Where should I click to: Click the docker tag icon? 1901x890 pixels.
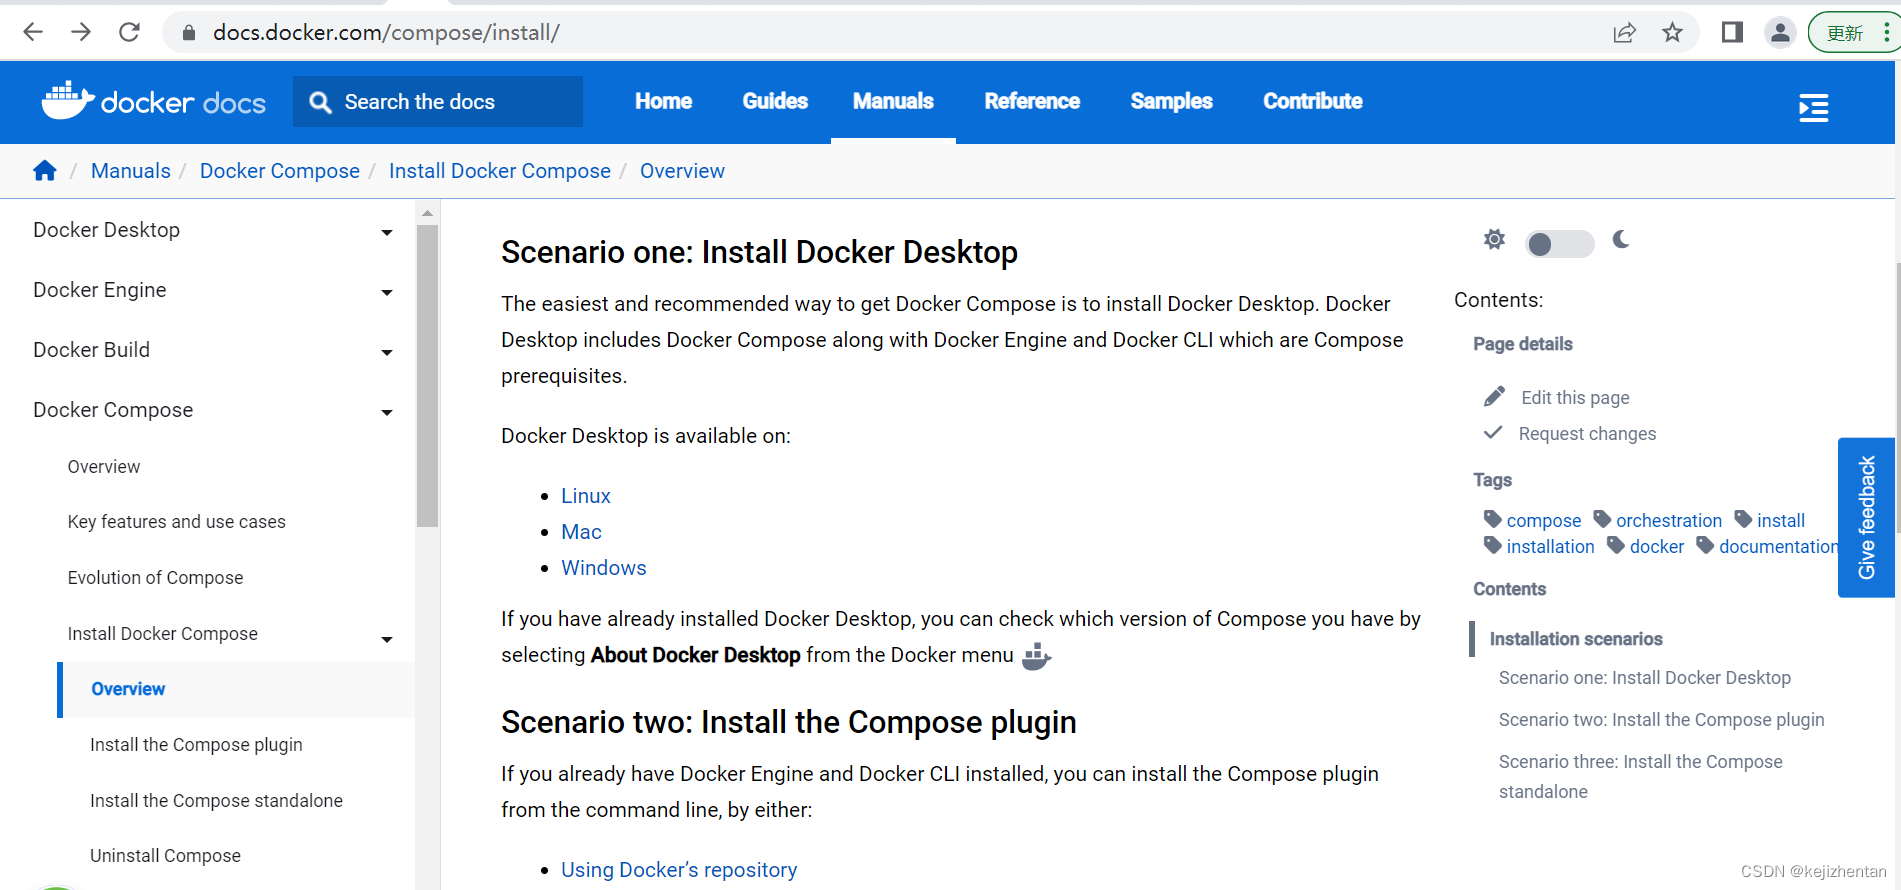1616,545
